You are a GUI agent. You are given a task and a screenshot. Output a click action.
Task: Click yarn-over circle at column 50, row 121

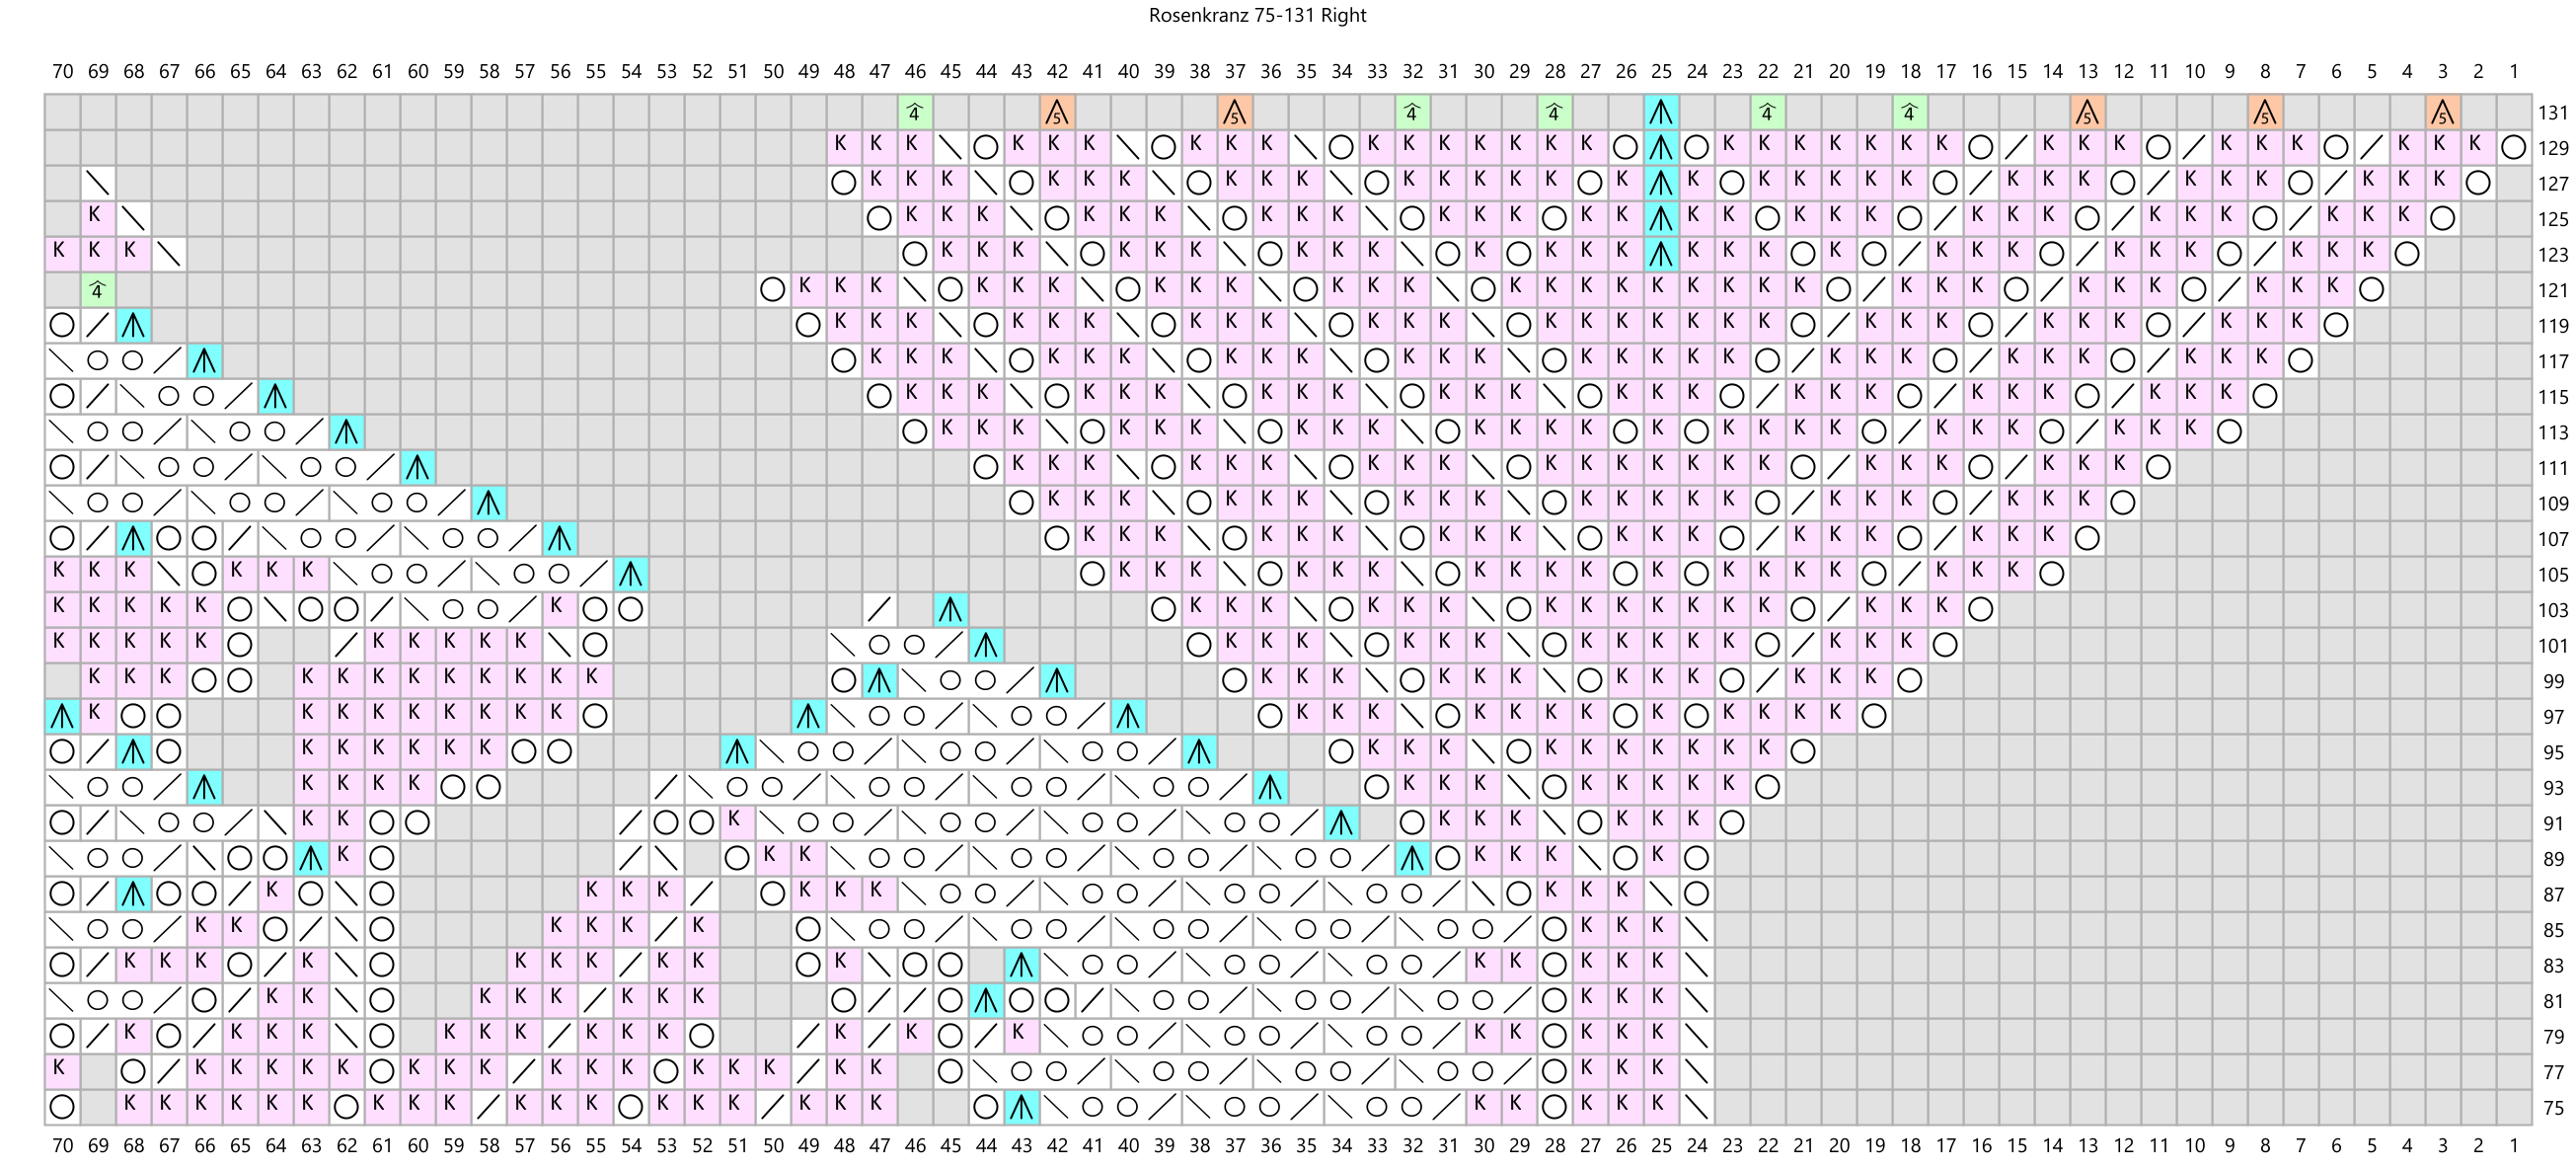point(772,290)
